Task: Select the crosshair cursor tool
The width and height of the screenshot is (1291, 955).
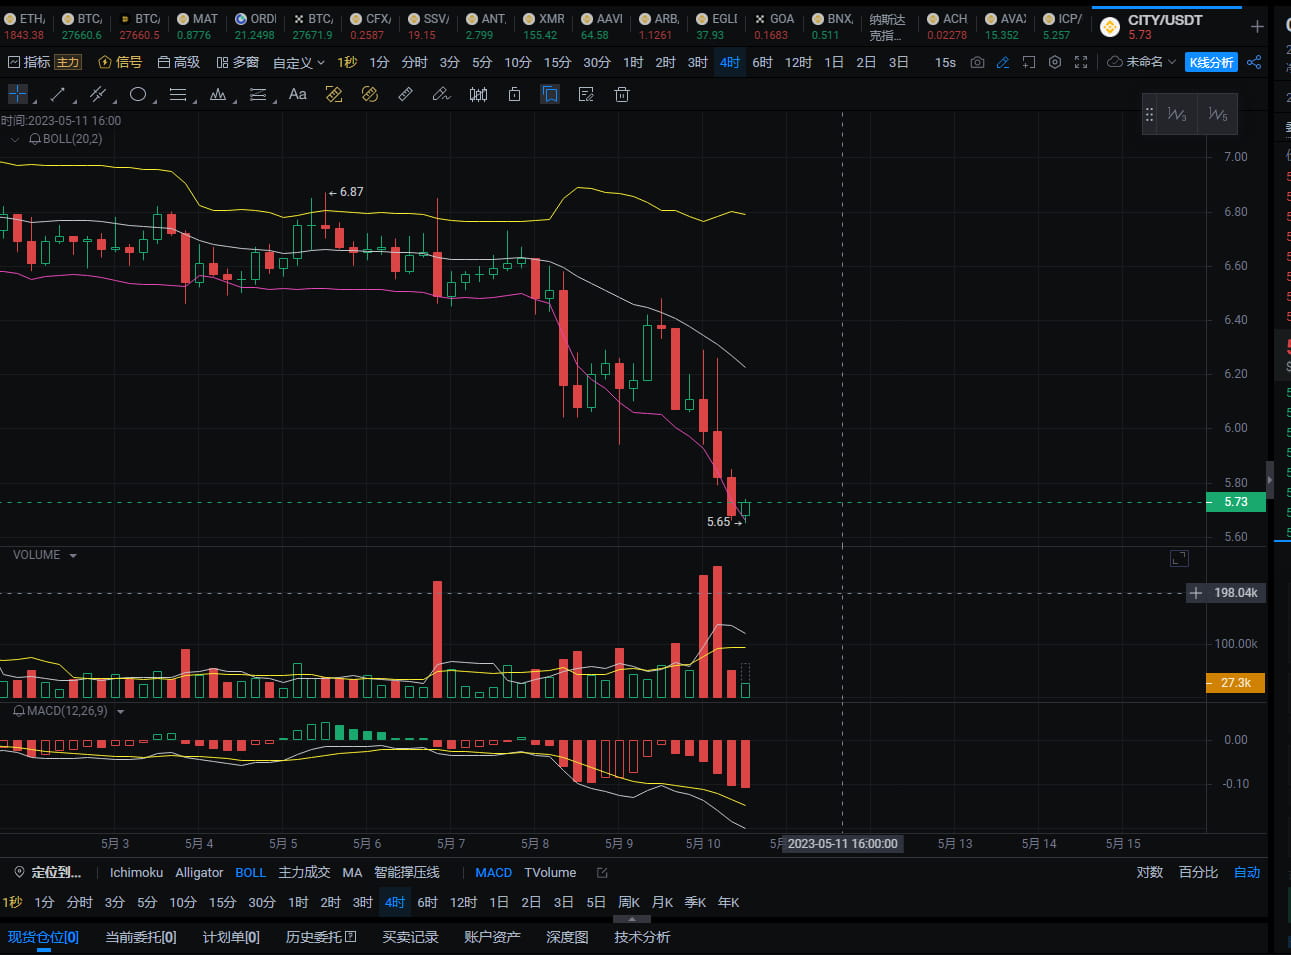Action: [x=18, y=94]
